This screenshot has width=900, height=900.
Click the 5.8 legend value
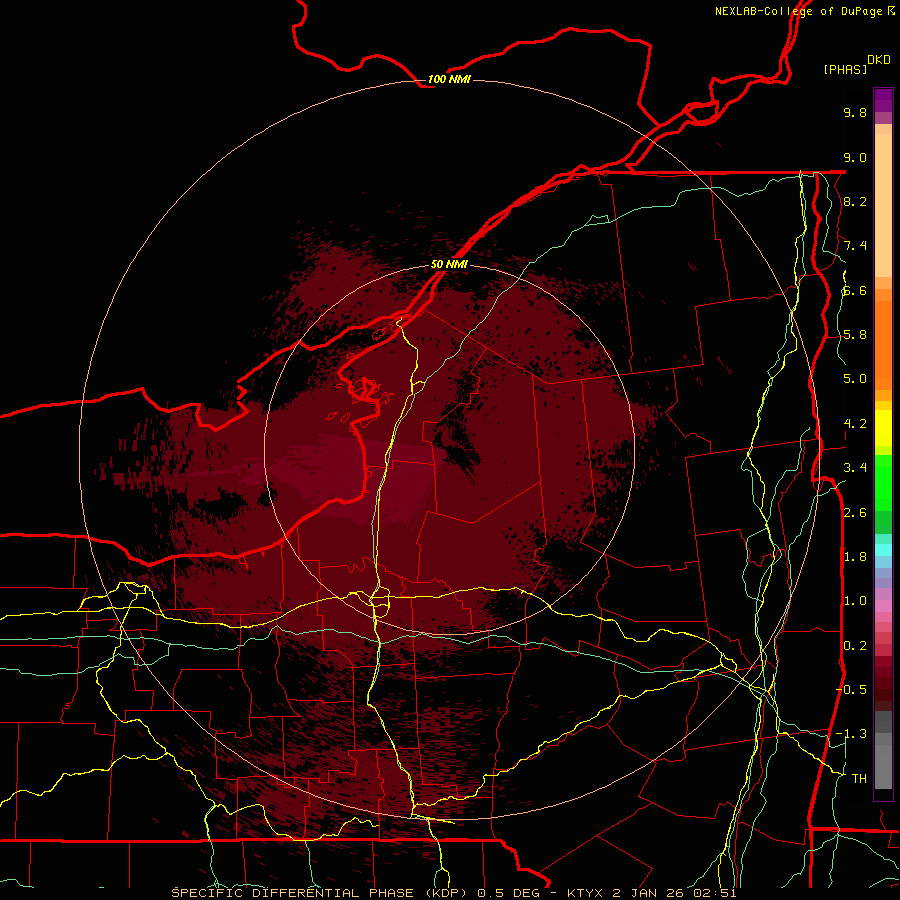click(x=855, y=335)
